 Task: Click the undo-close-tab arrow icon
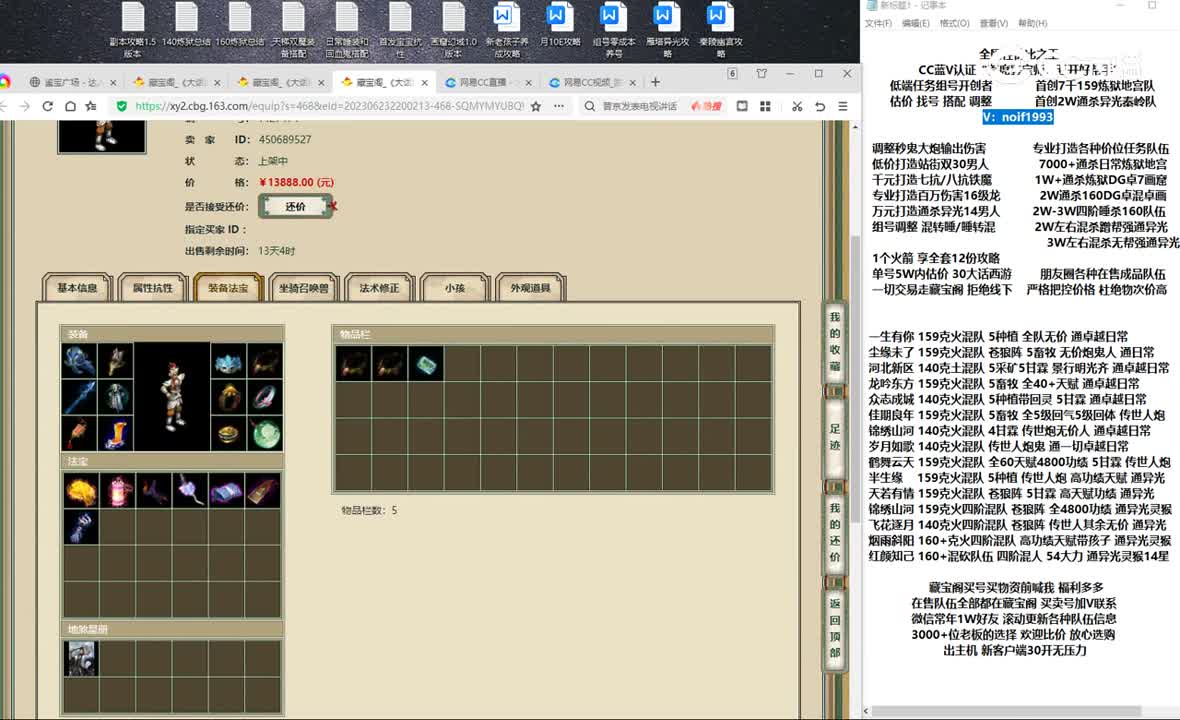point(820,106)
